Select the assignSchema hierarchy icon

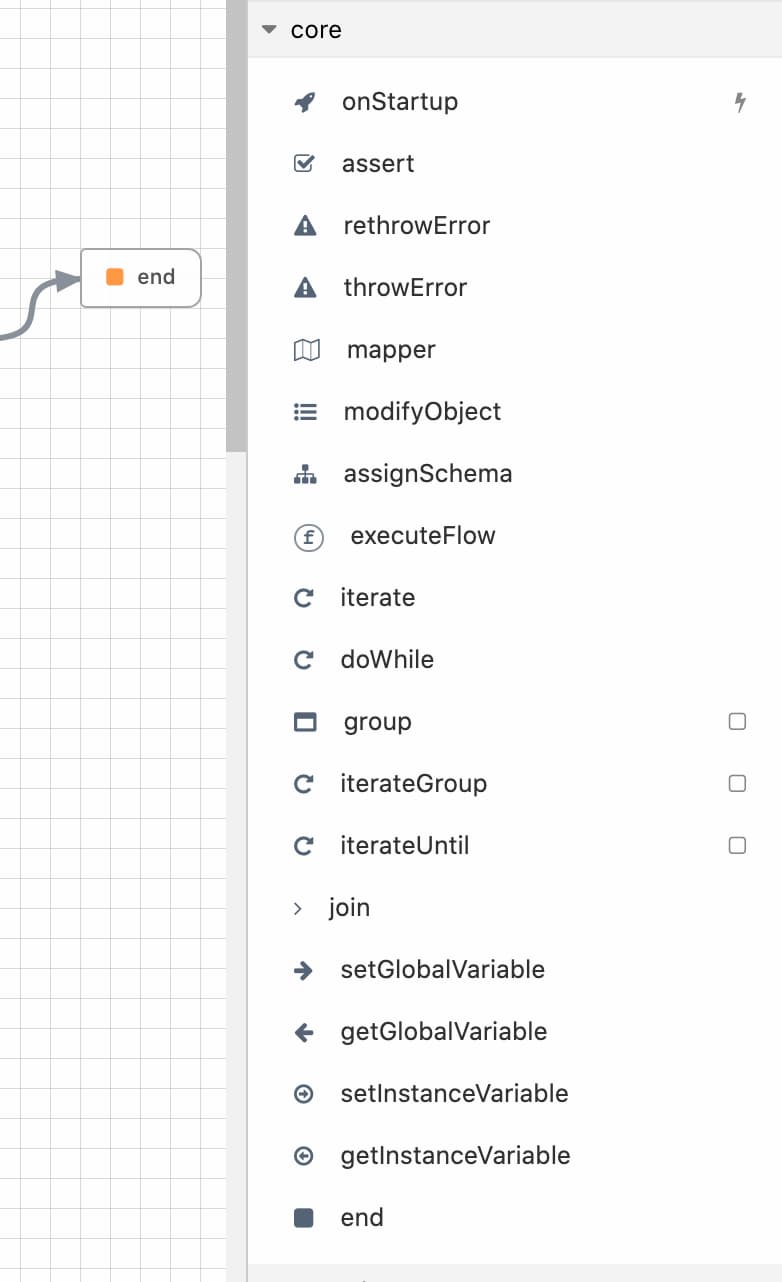(x=305, y=474)
